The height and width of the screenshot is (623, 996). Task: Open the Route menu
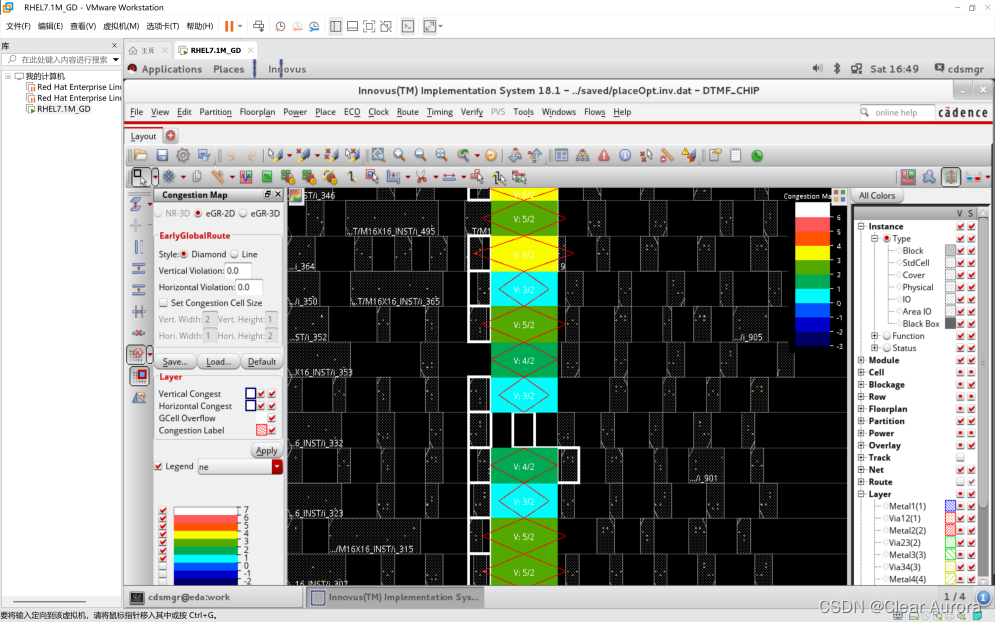(408, 112)
